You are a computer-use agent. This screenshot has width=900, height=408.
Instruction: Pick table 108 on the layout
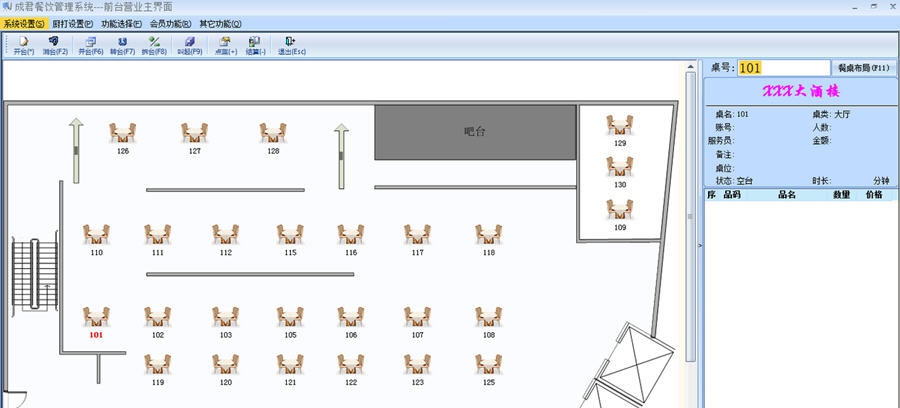pos(488,317)
